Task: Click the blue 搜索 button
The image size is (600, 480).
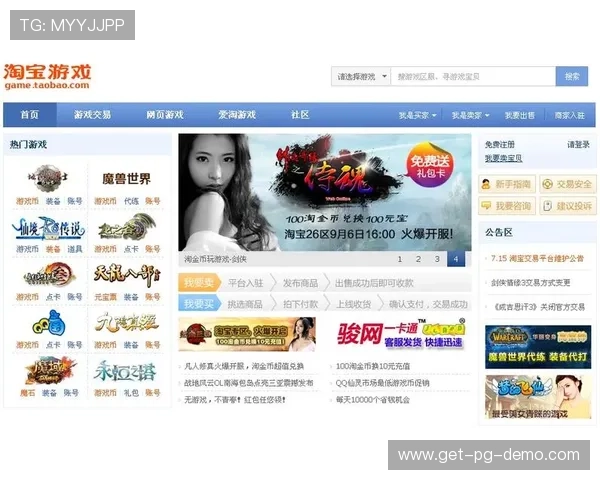Action: coord(572,77)
